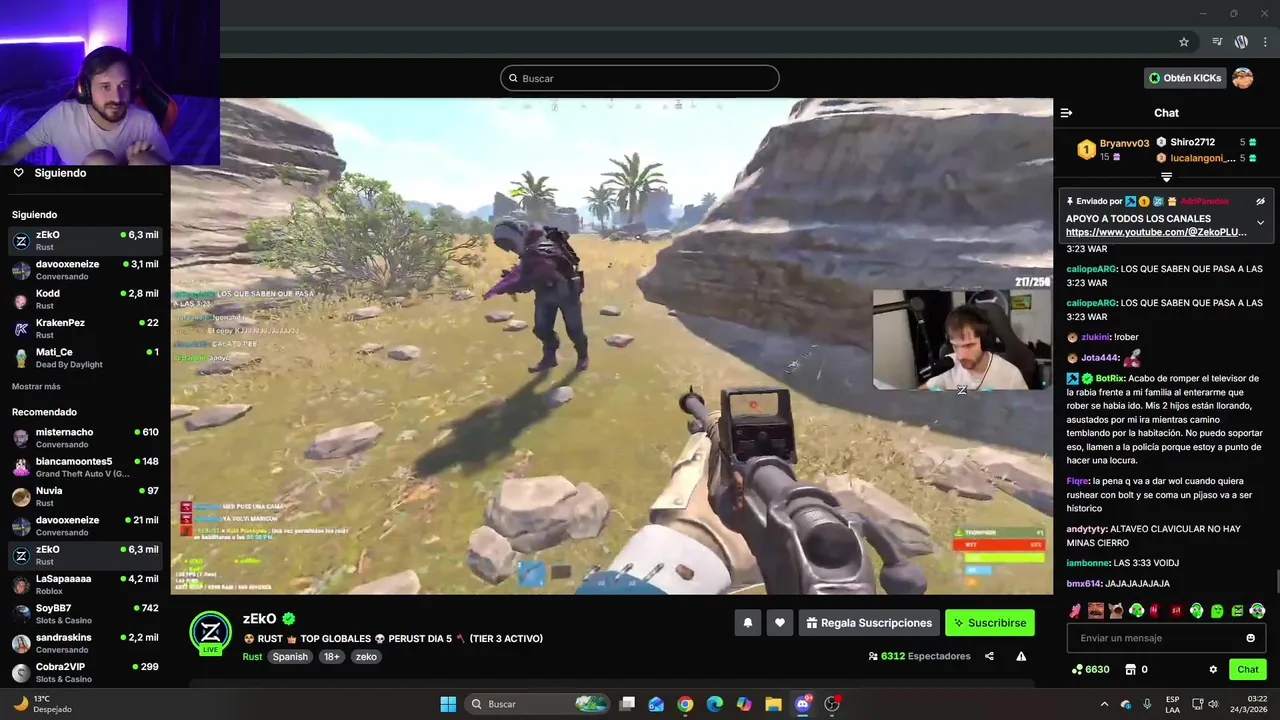Open Kodd channel in sidebar

point(85,299)
